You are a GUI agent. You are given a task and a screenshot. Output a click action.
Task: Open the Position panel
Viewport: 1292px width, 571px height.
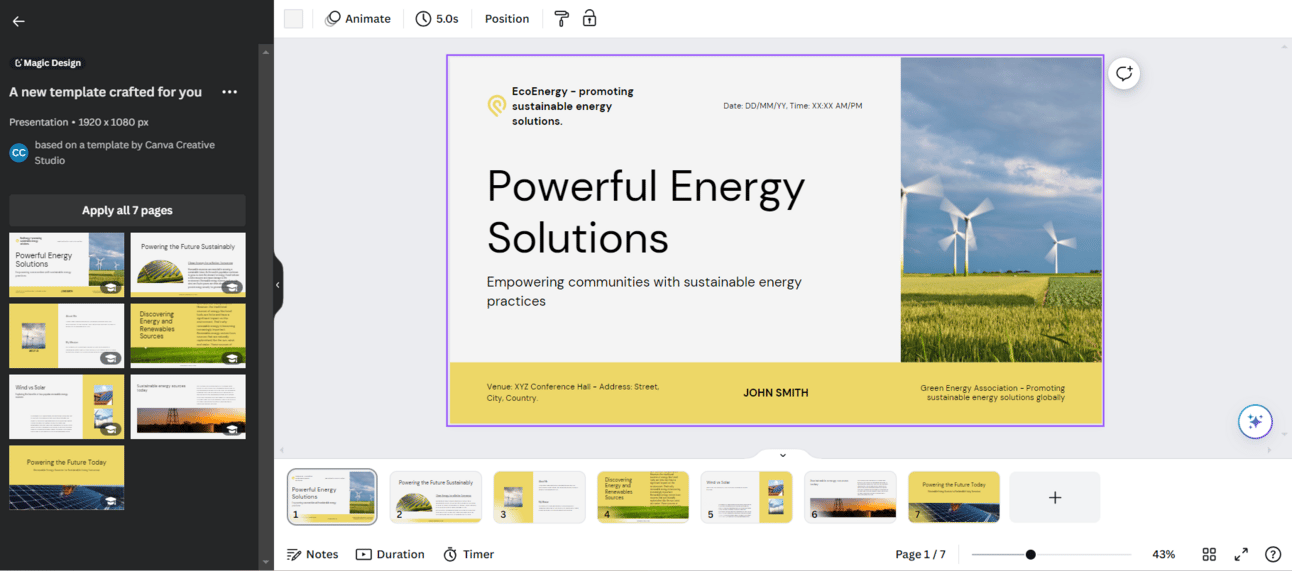(x=507, y=19)
